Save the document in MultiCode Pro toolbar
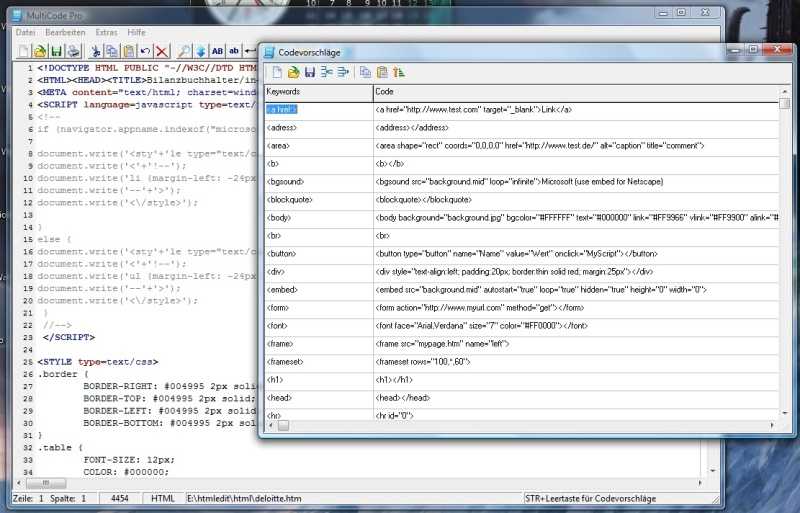 coord(57,51)
